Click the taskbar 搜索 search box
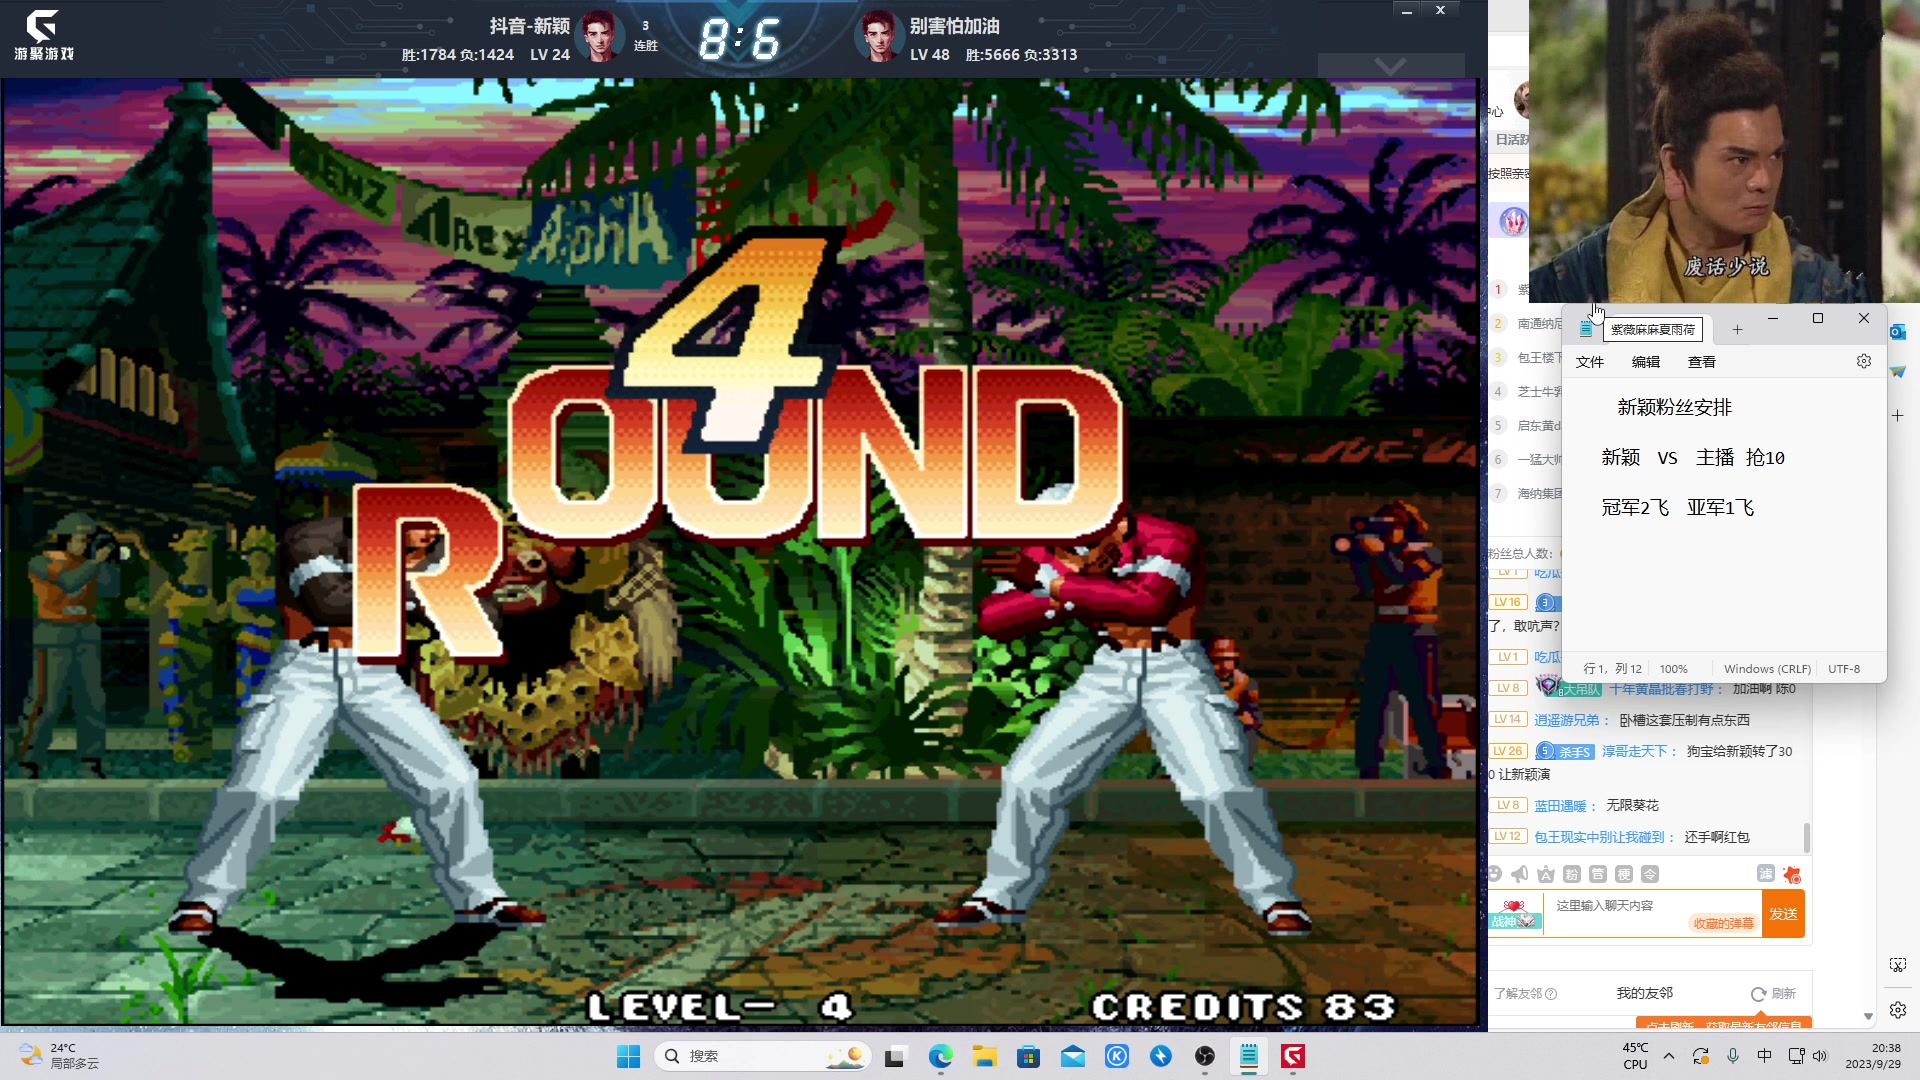This screenshot has width=1920, height=1080. (762, 1056)
